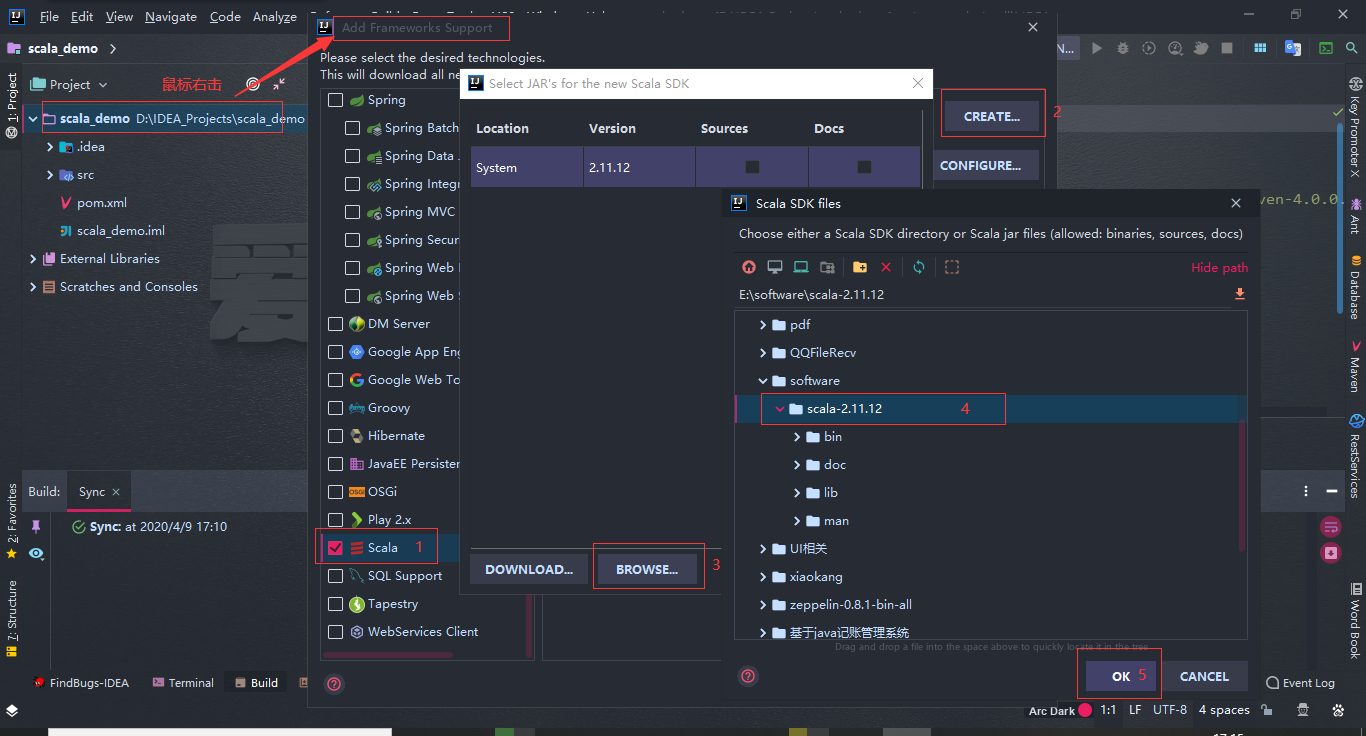
Task: Click the Debug bug icon in toolbar
Action: [x=1123, y=48]
